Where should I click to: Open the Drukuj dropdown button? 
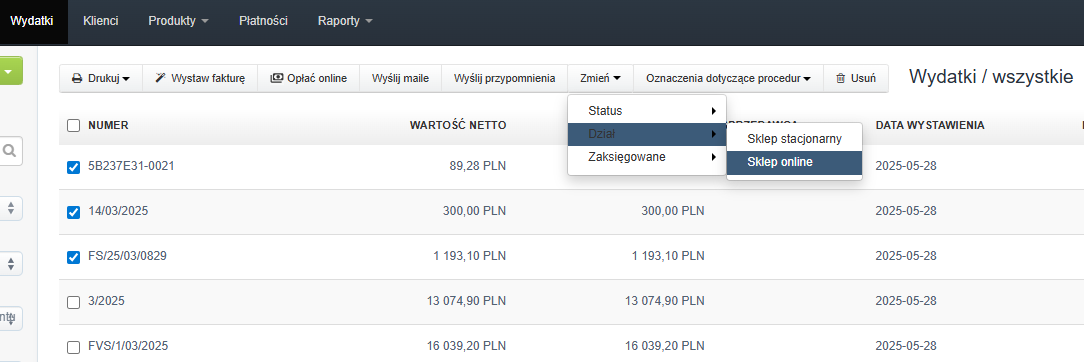click(x=101, y=79)
